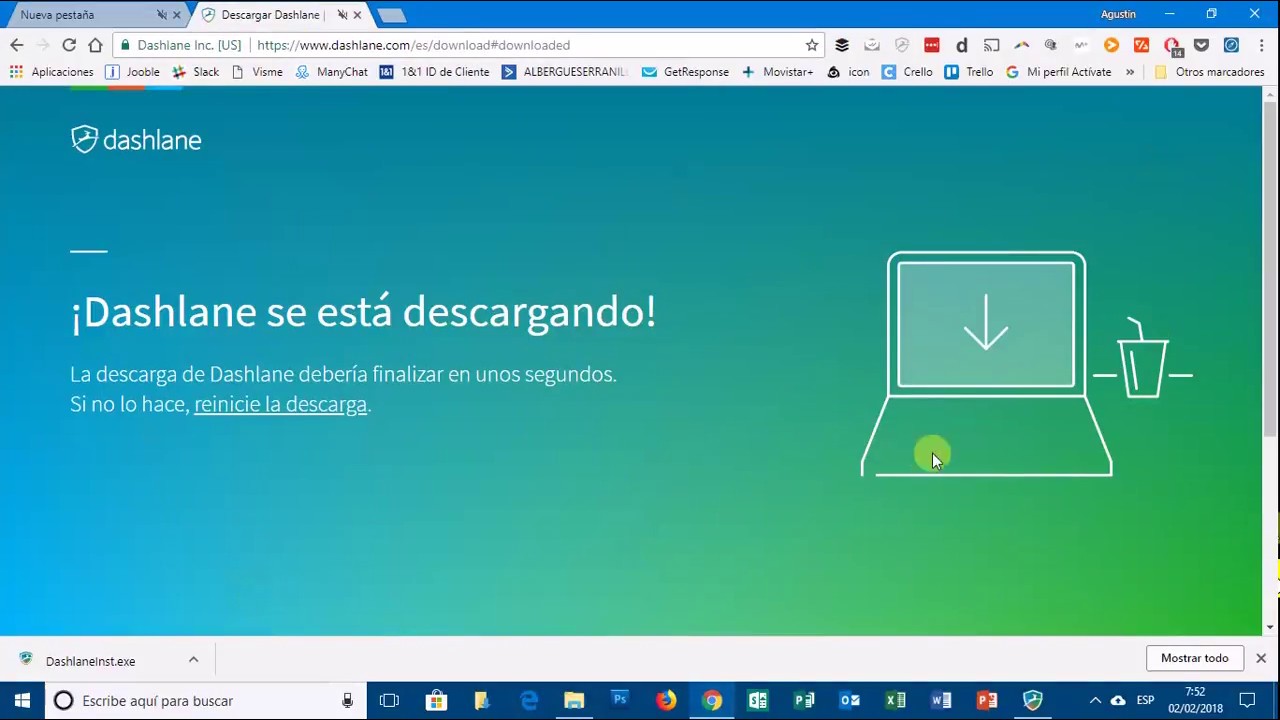Open Word from the taskbar
This screenshot has height=720, width=1280.
tap(941, 701)
